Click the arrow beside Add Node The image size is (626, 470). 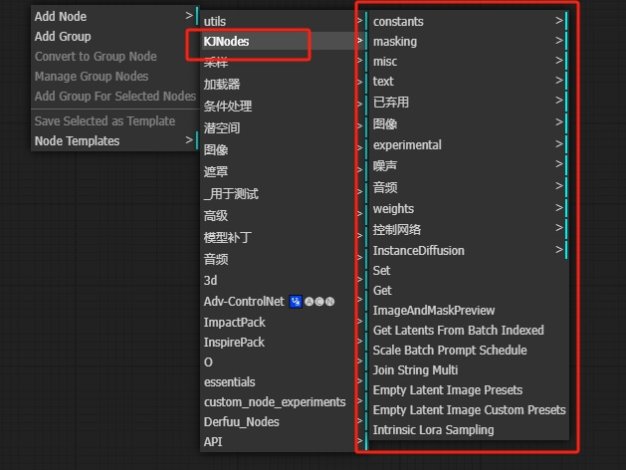[x=189, y=16]
